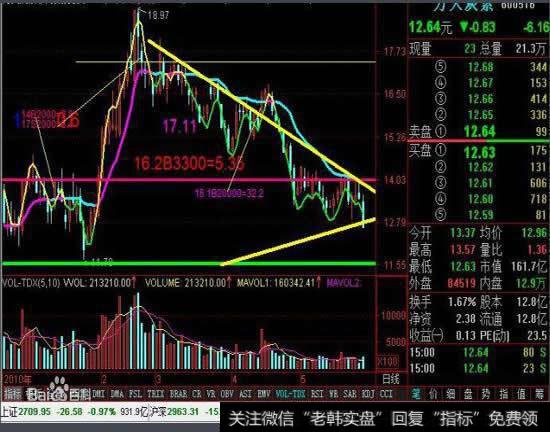The width and height of the screenshot is (550, 432).
Task: Click the red 16.2B3300=5.35 annotation
Action: 189,163
